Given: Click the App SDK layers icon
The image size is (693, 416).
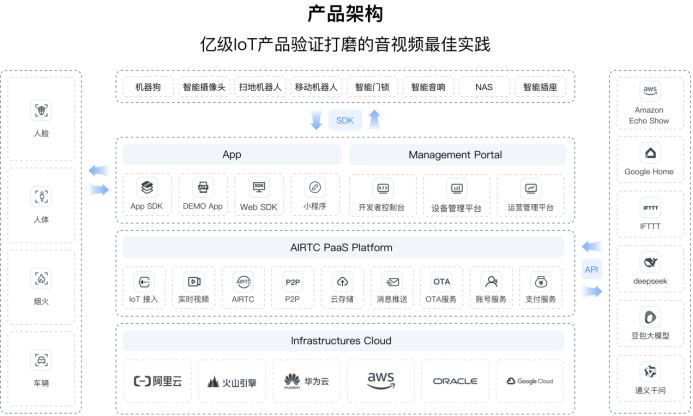Looking at the screenshot, I should pyautogui.click(x=147, y=187).
